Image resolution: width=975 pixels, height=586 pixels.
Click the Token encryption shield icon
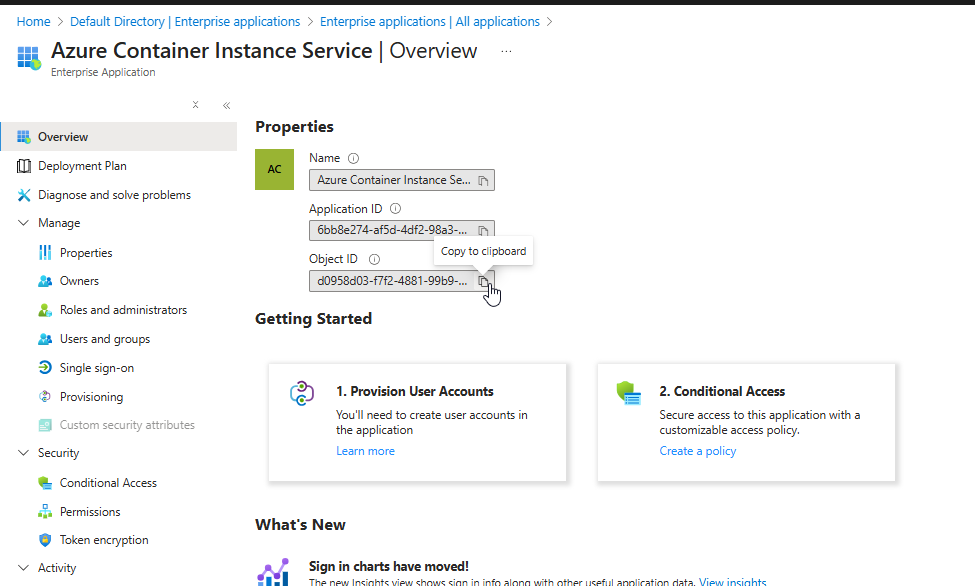click(45, 540)
